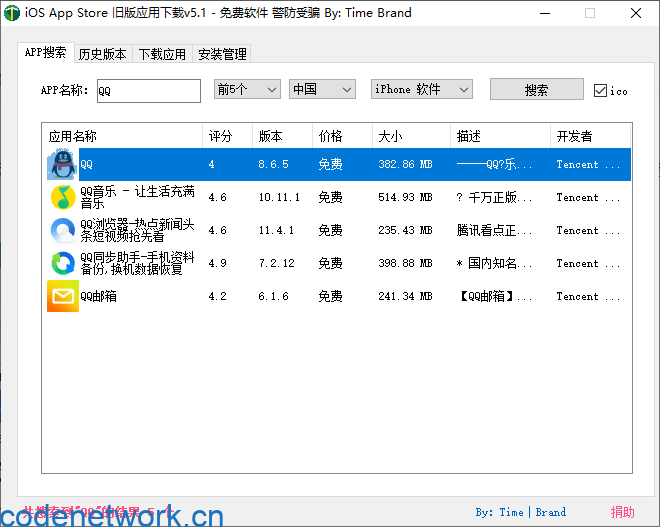Switch to the 安装管理 tab
This screenshot has width=660, height=527.
point(222,54)
